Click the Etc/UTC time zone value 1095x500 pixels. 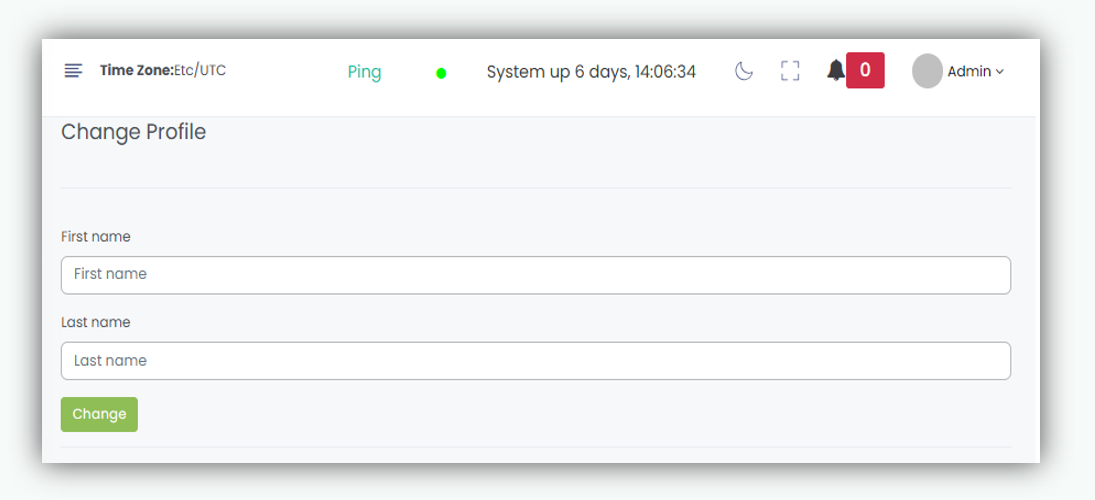pos(200,71)
